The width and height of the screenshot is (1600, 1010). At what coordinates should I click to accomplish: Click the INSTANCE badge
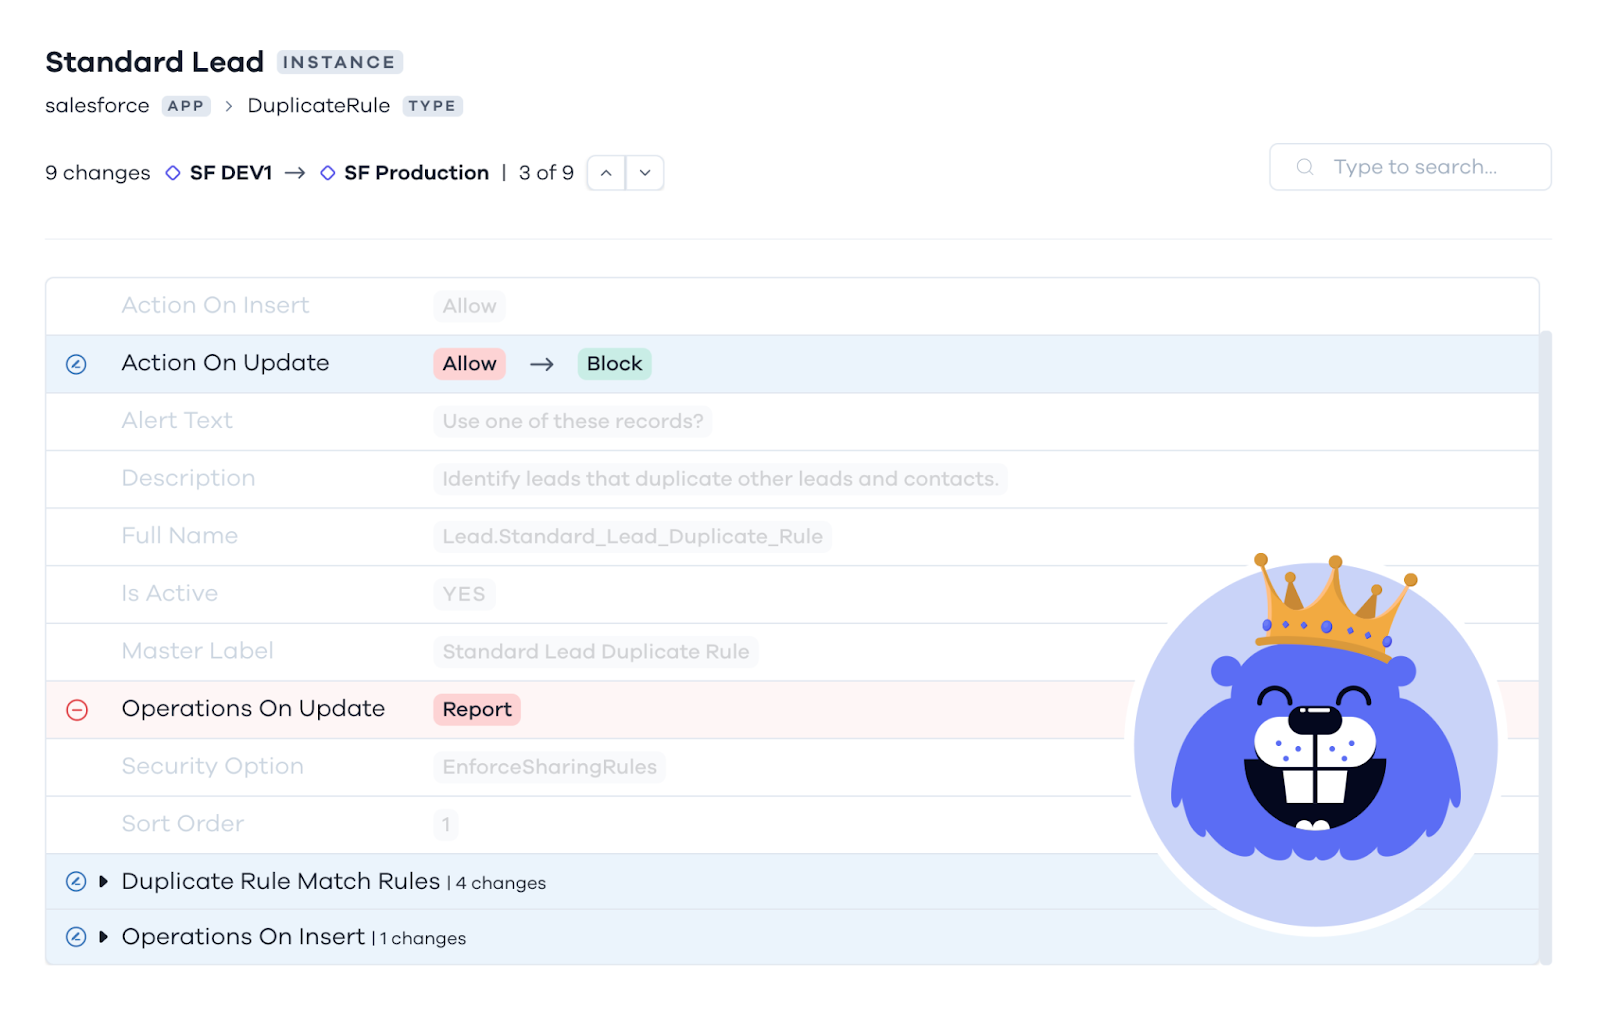point(339,62)
